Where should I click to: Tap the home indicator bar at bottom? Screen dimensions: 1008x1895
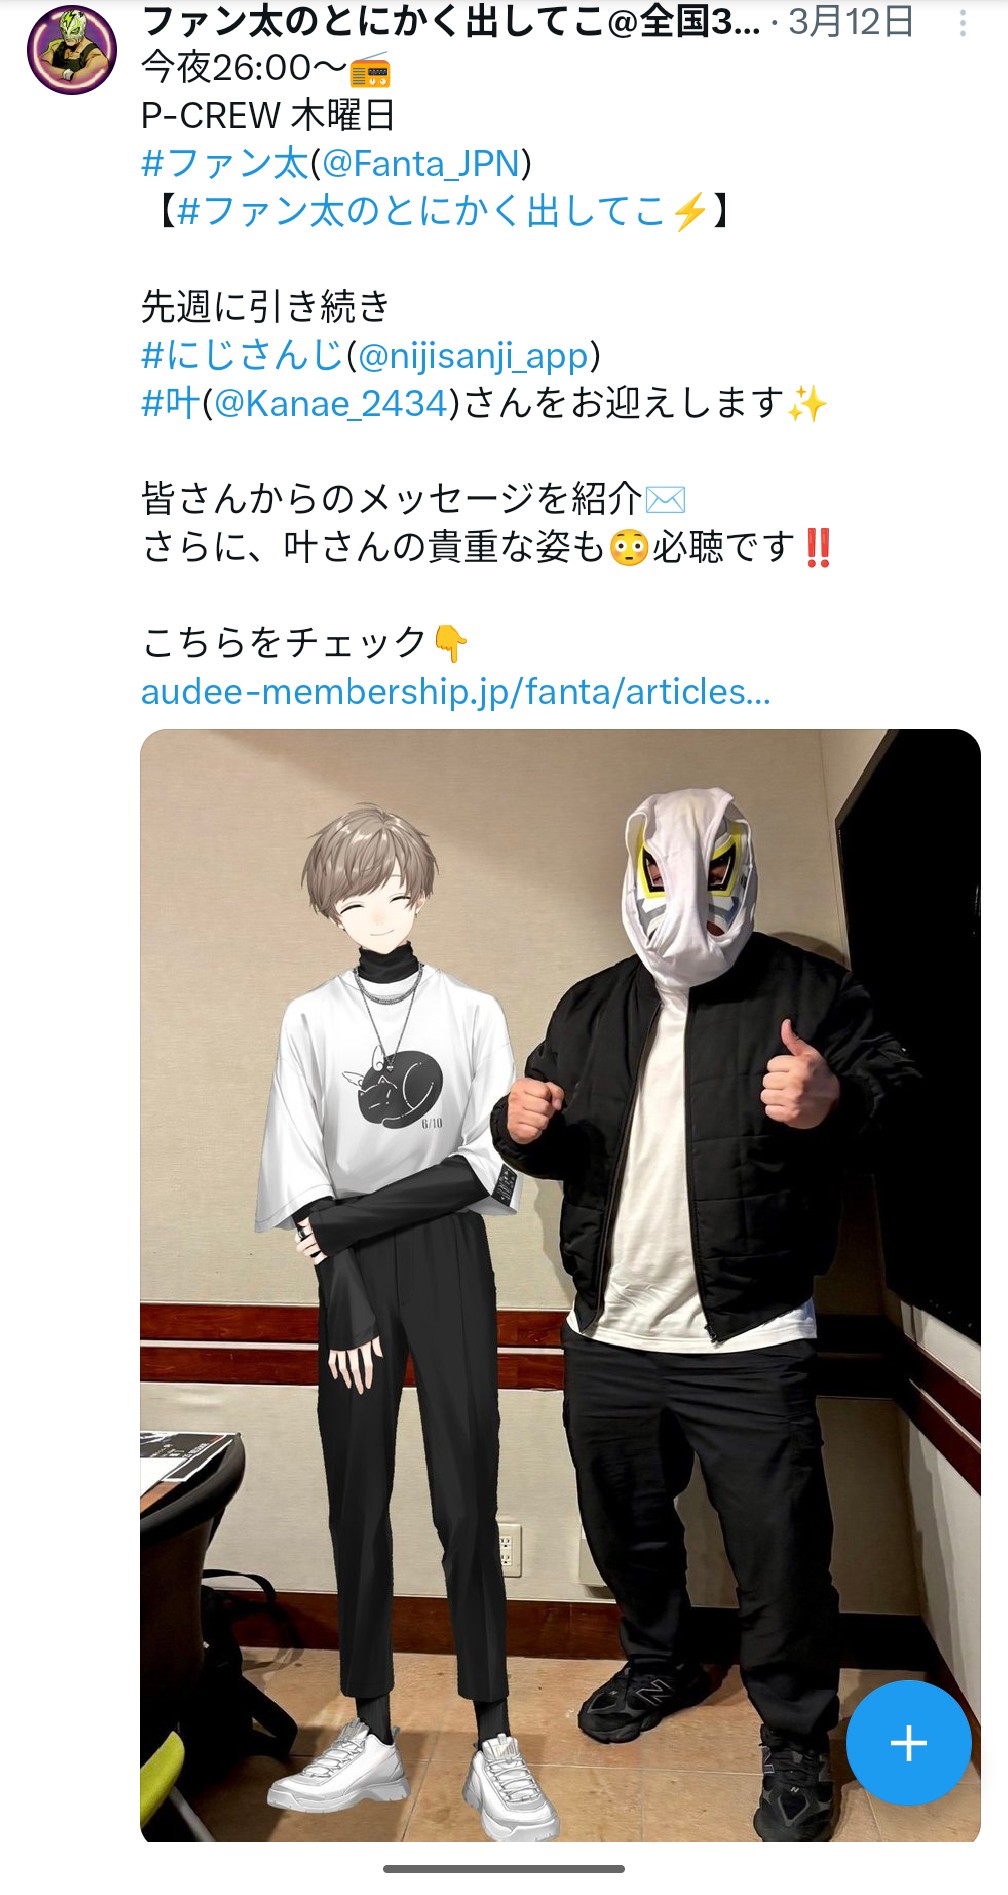[x=504, y=1868]
